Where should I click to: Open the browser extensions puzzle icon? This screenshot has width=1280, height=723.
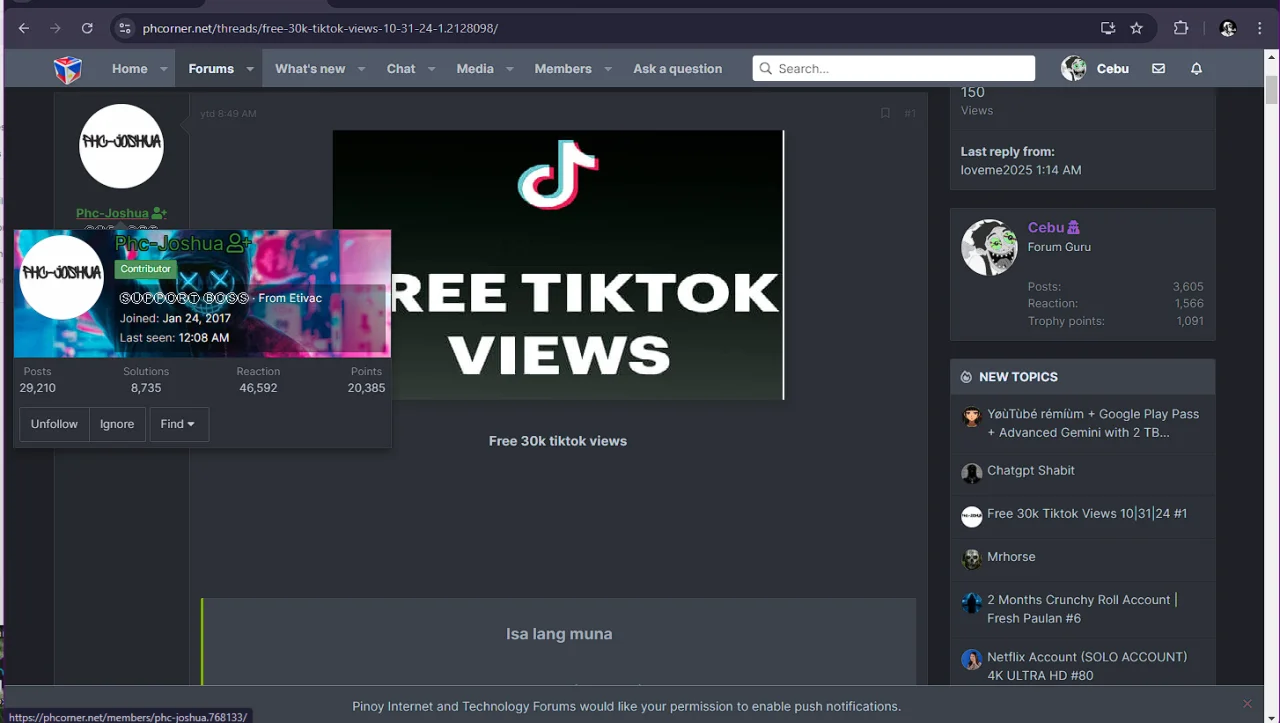(1181, 28)
